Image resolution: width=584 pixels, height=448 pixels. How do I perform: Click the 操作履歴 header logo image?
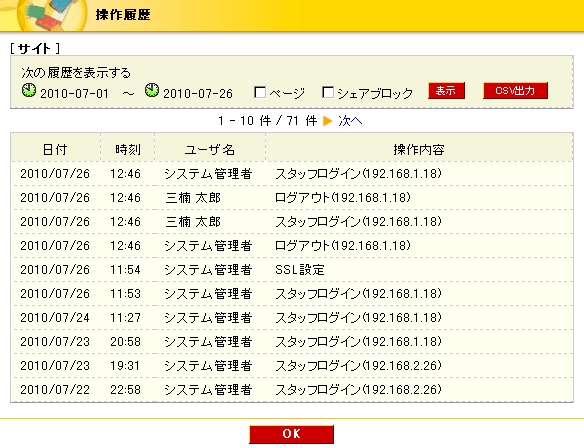[51, 15]
